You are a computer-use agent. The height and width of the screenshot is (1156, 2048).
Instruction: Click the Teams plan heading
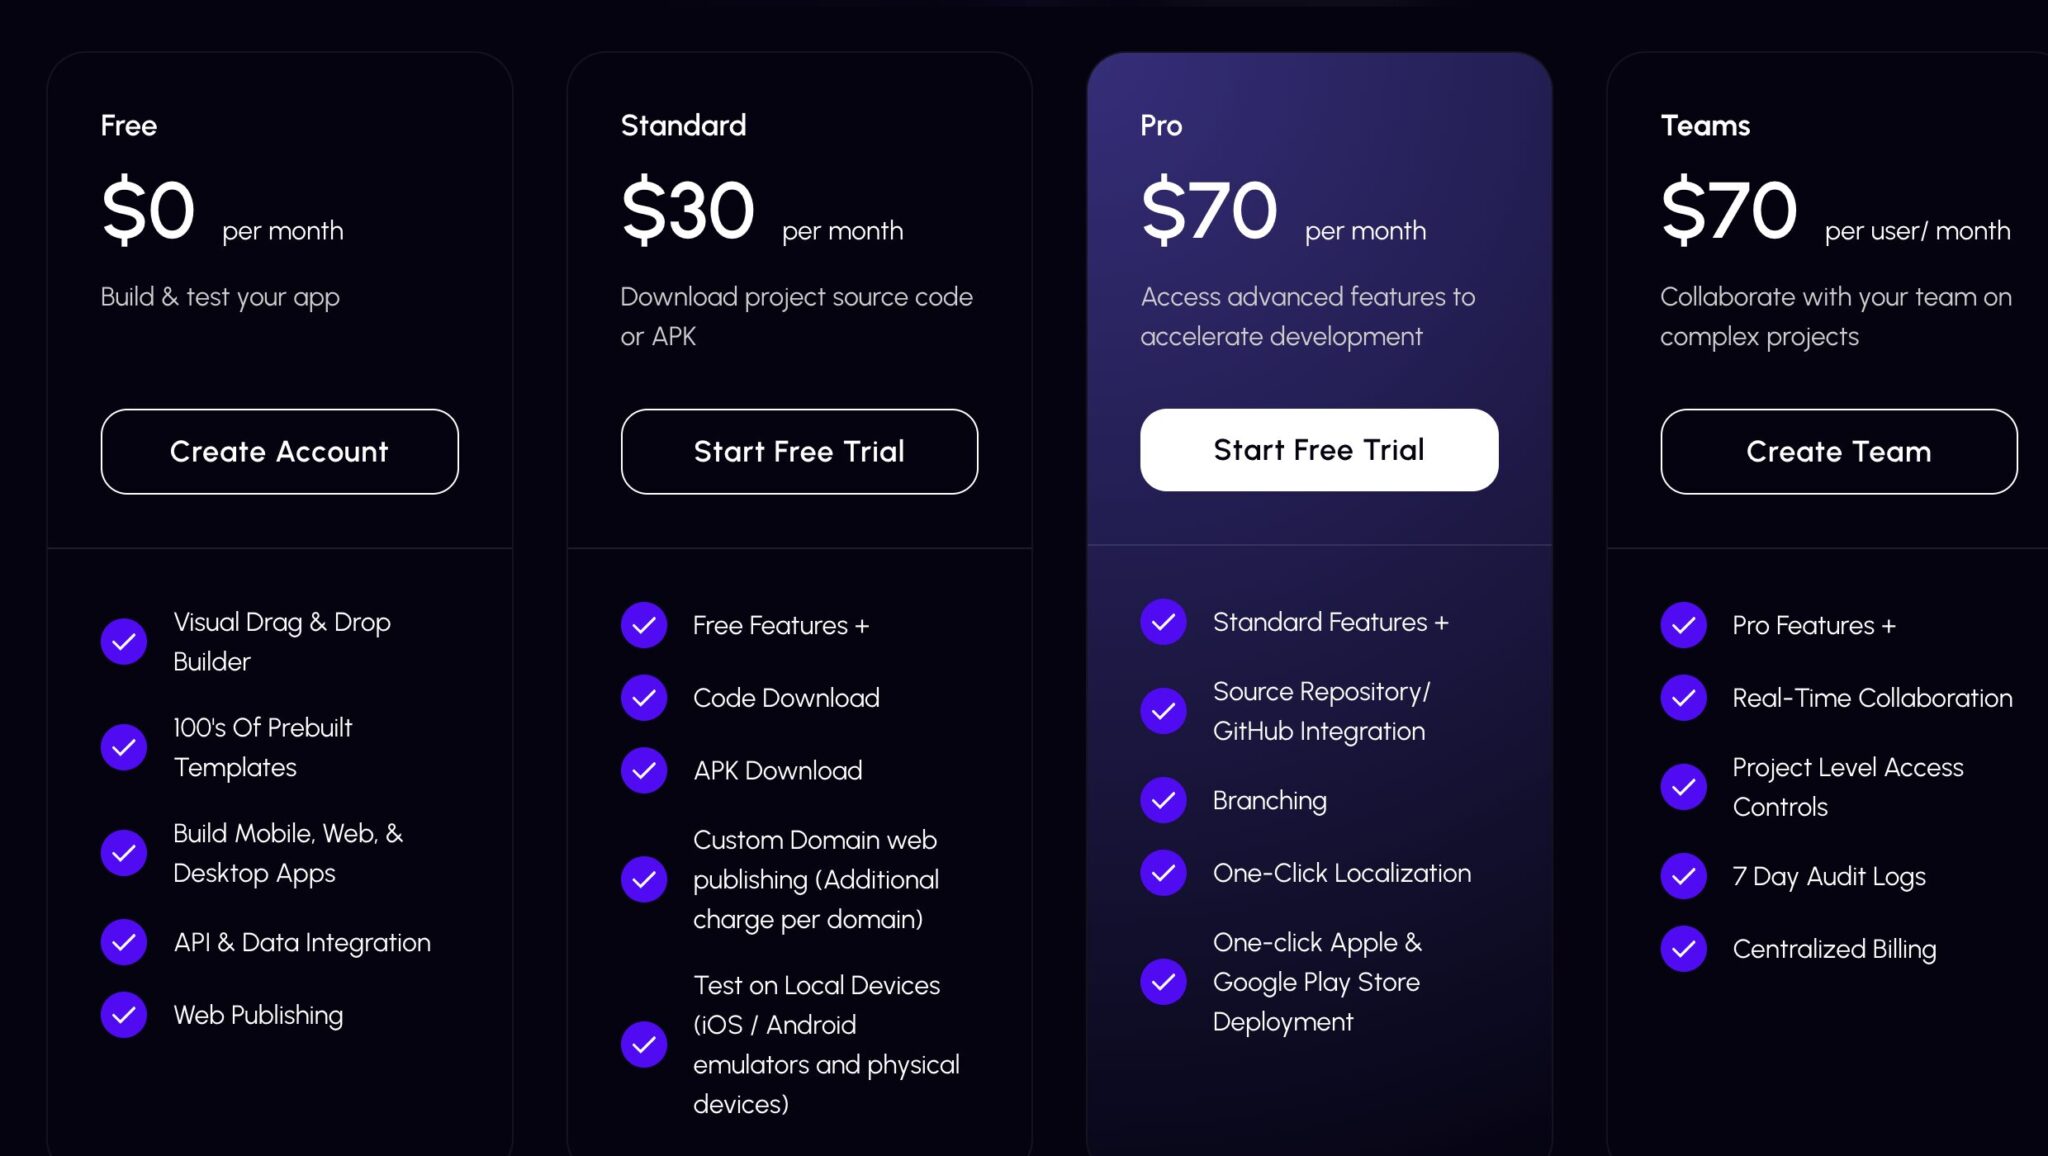click(x=1705, y=124)
